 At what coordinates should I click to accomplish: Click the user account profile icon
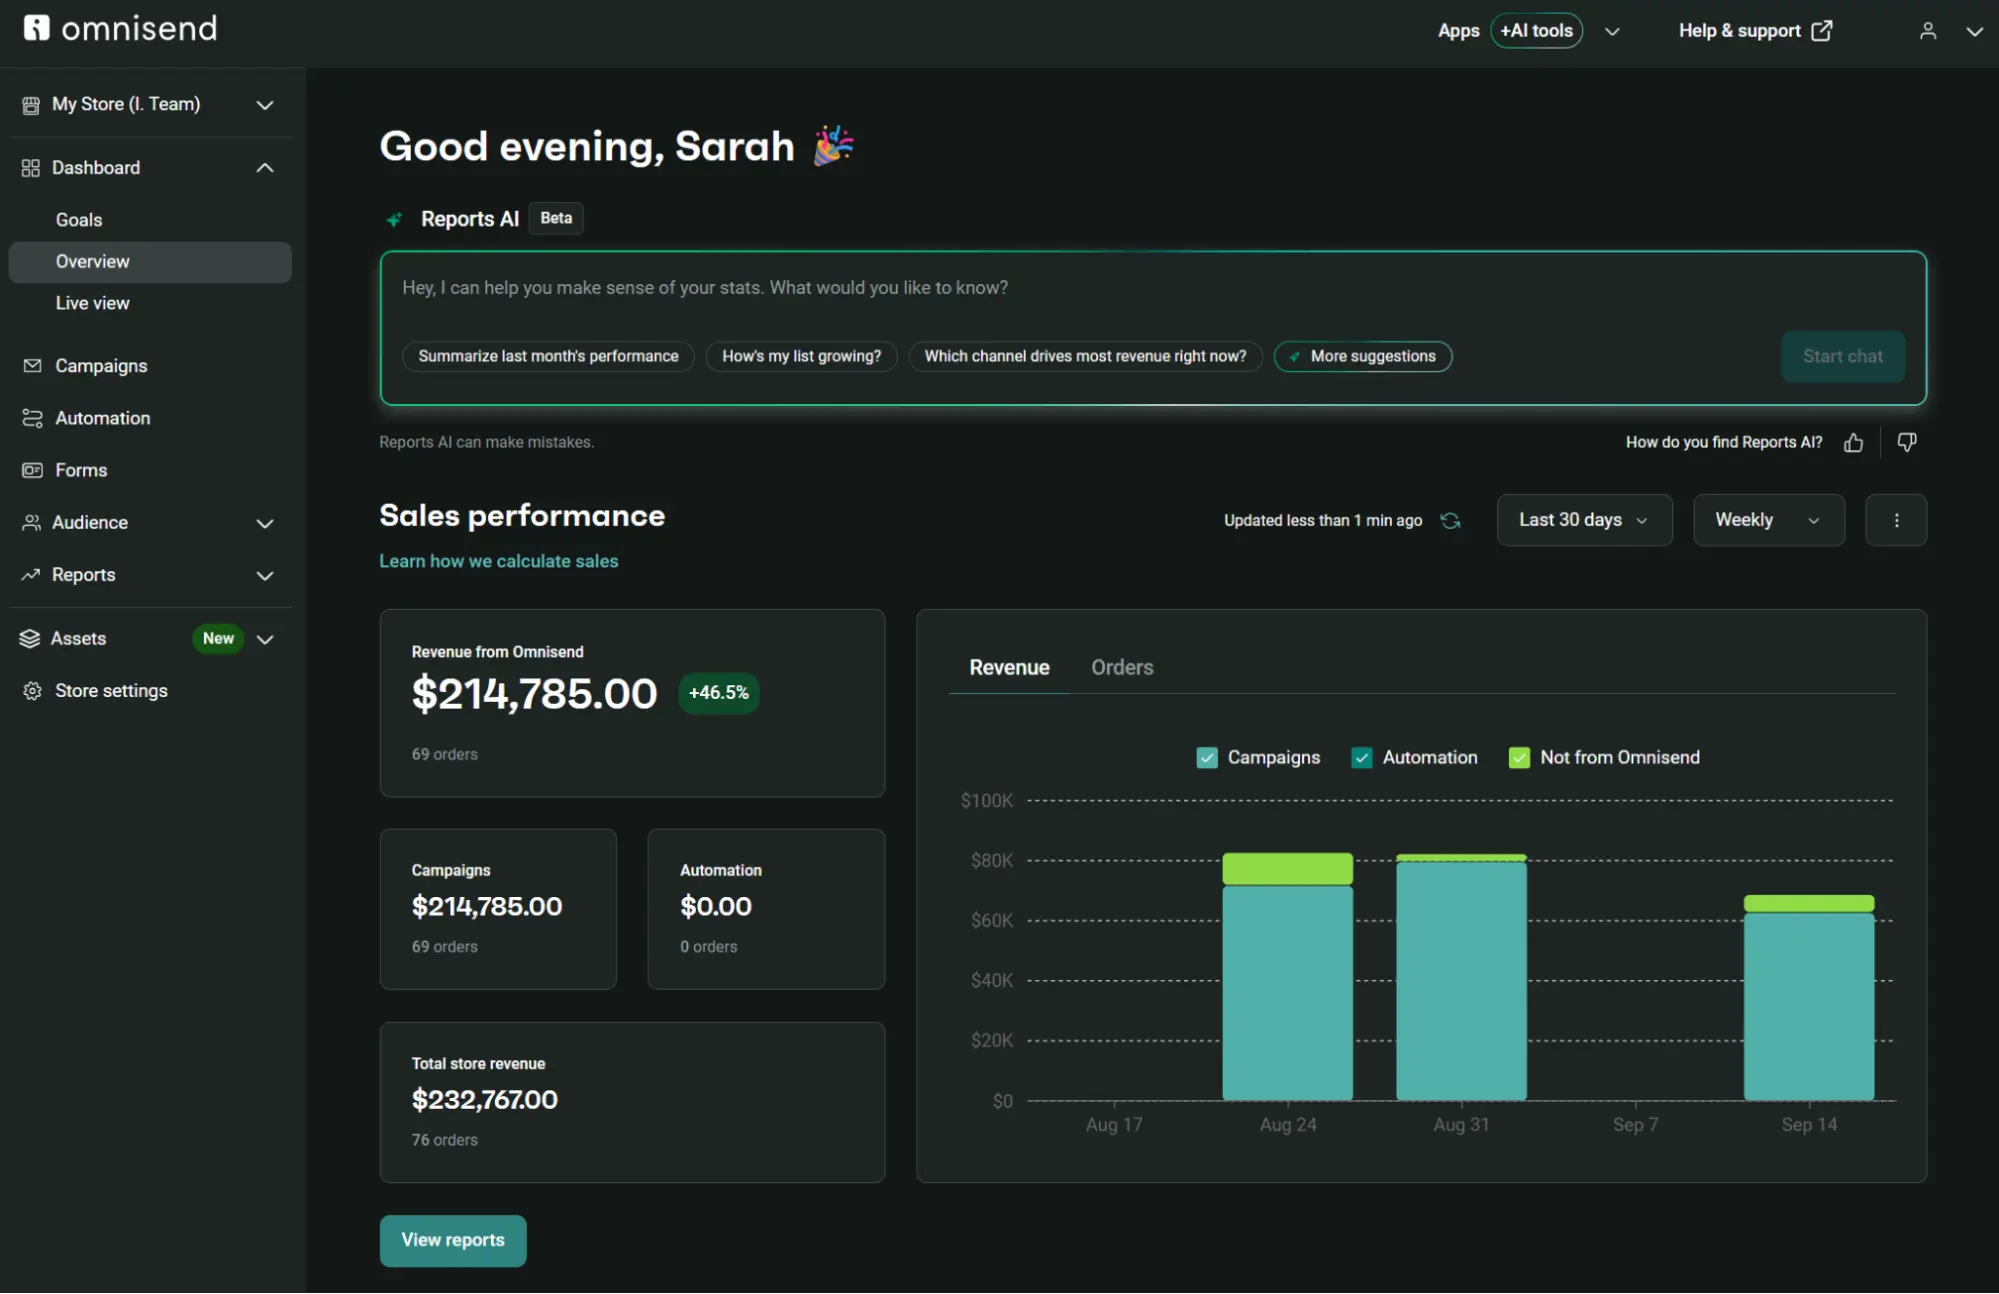(x=1928, y=31)
